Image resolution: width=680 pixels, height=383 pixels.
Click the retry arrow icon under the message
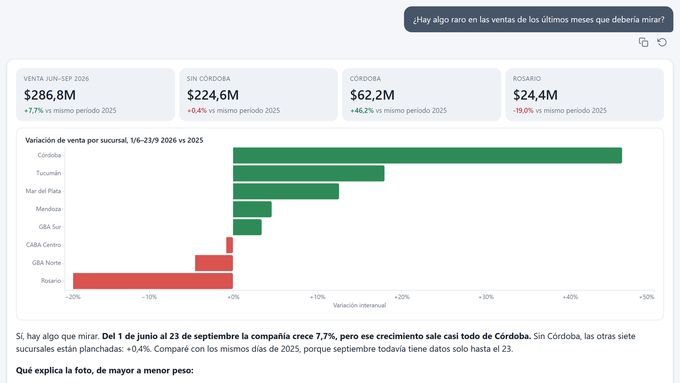[x=662, y=42]
